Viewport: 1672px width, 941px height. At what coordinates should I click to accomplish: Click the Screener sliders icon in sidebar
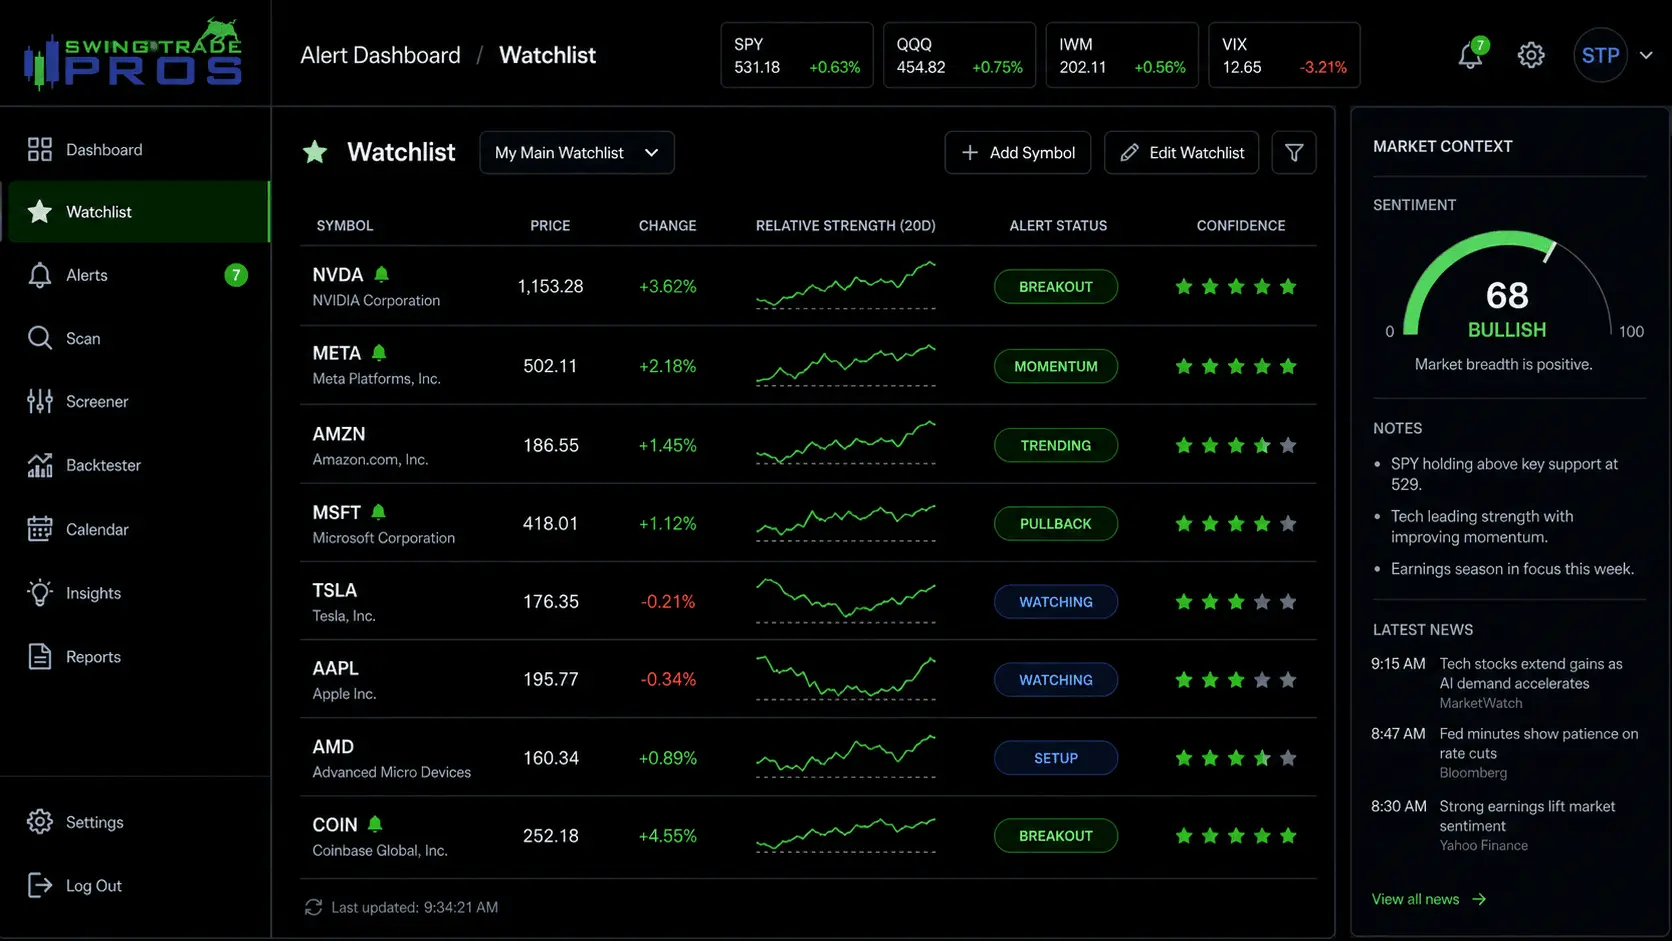40,401
